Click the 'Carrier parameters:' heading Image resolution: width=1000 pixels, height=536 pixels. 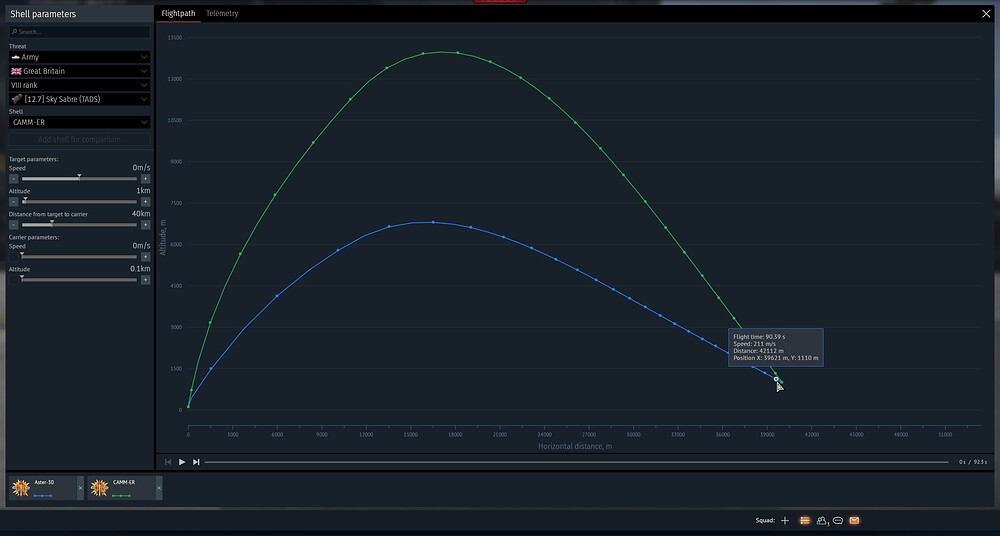coord(33,237)
